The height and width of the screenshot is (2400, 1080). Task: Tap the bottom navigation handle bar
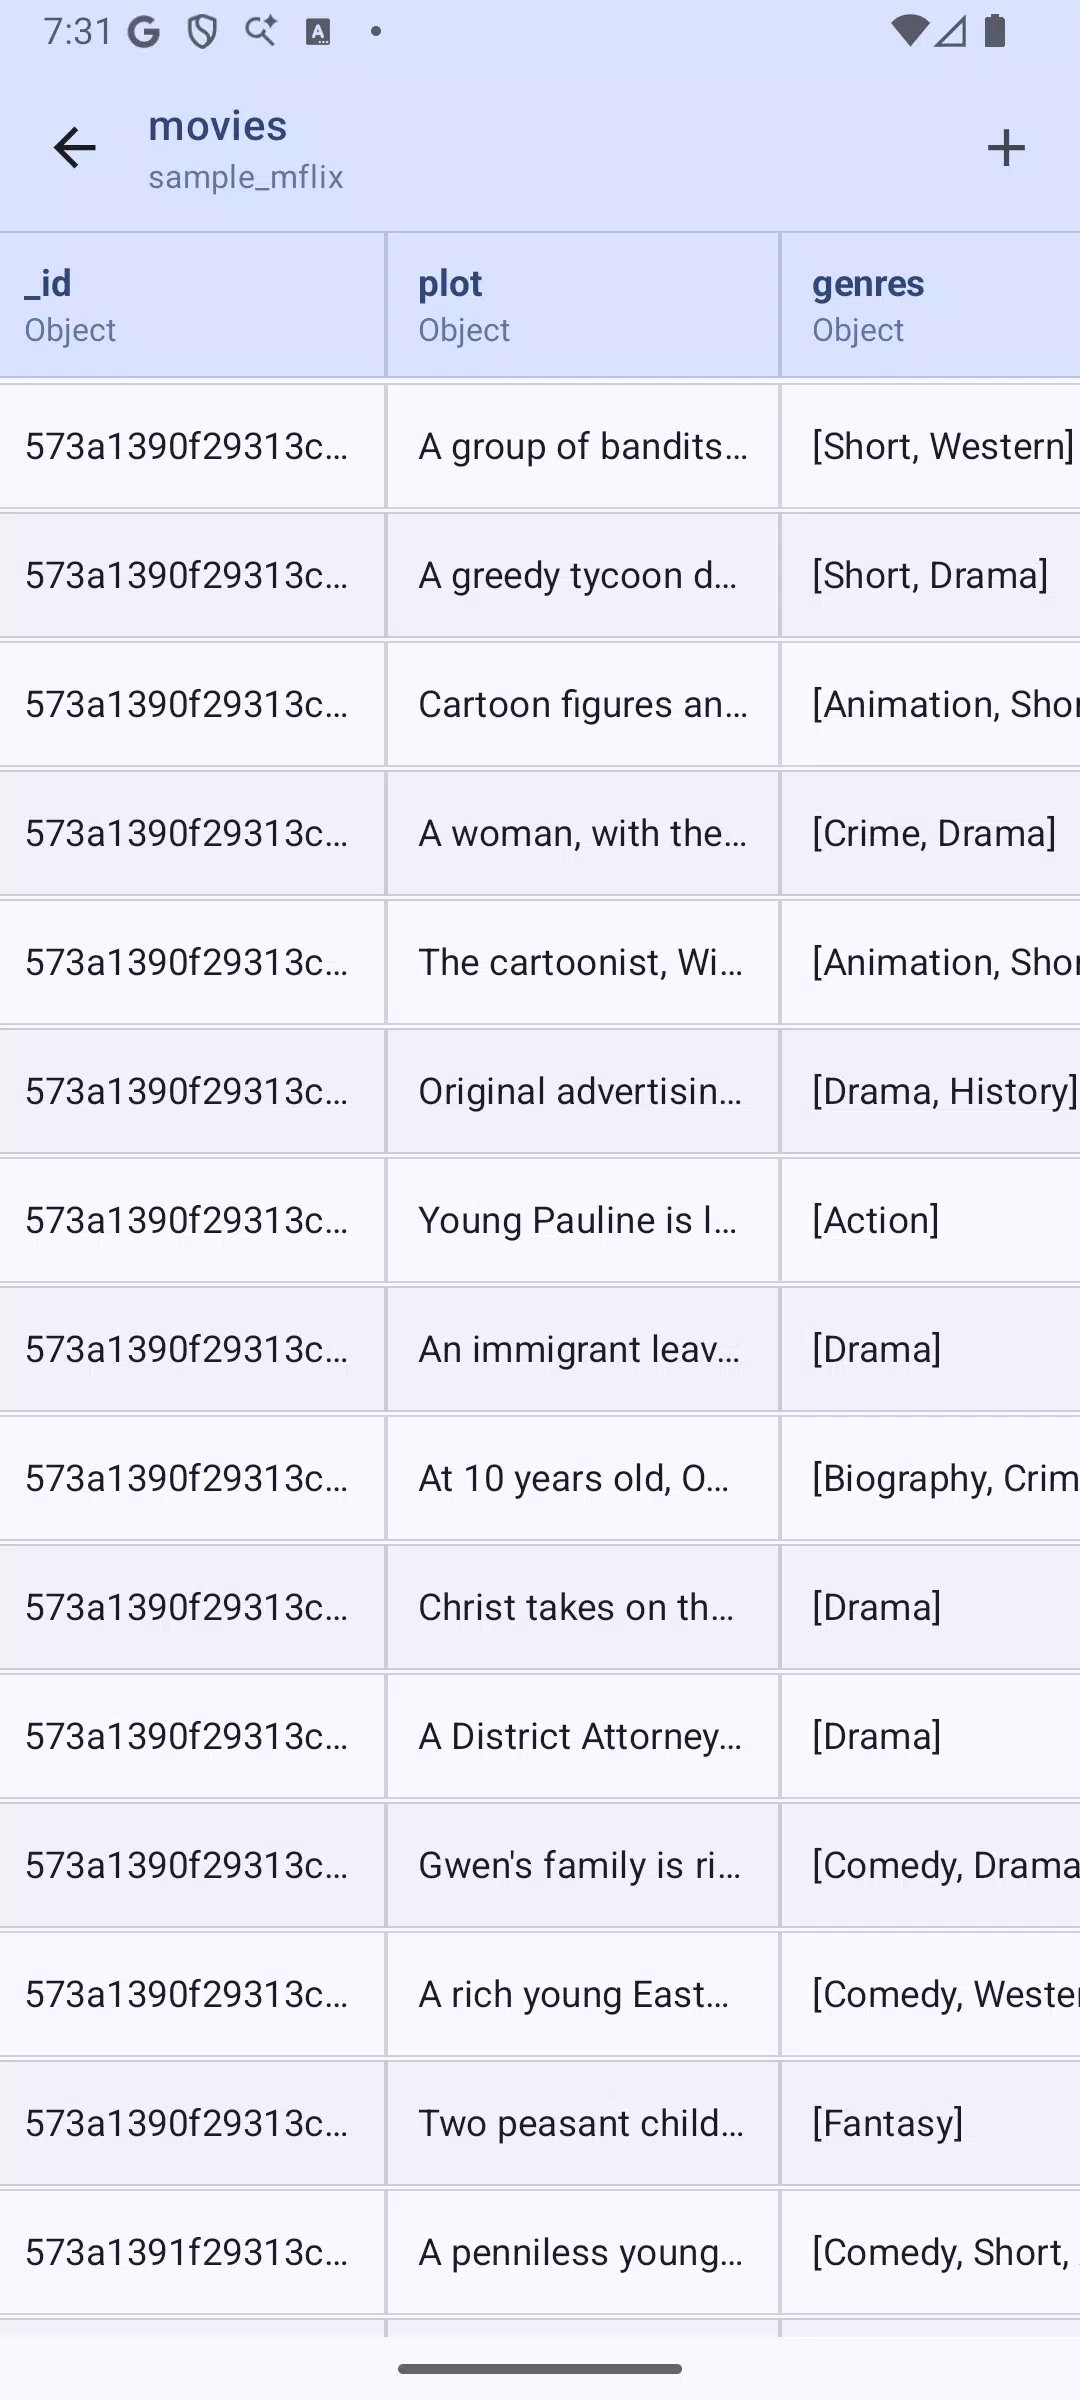point(540,2369)
